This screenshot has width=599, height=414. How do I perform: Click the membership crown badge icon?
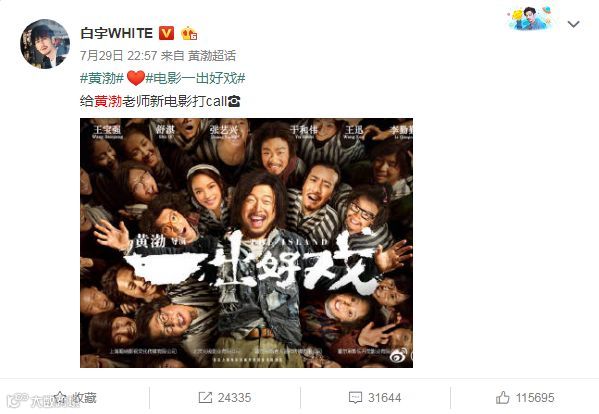(189, 34)
